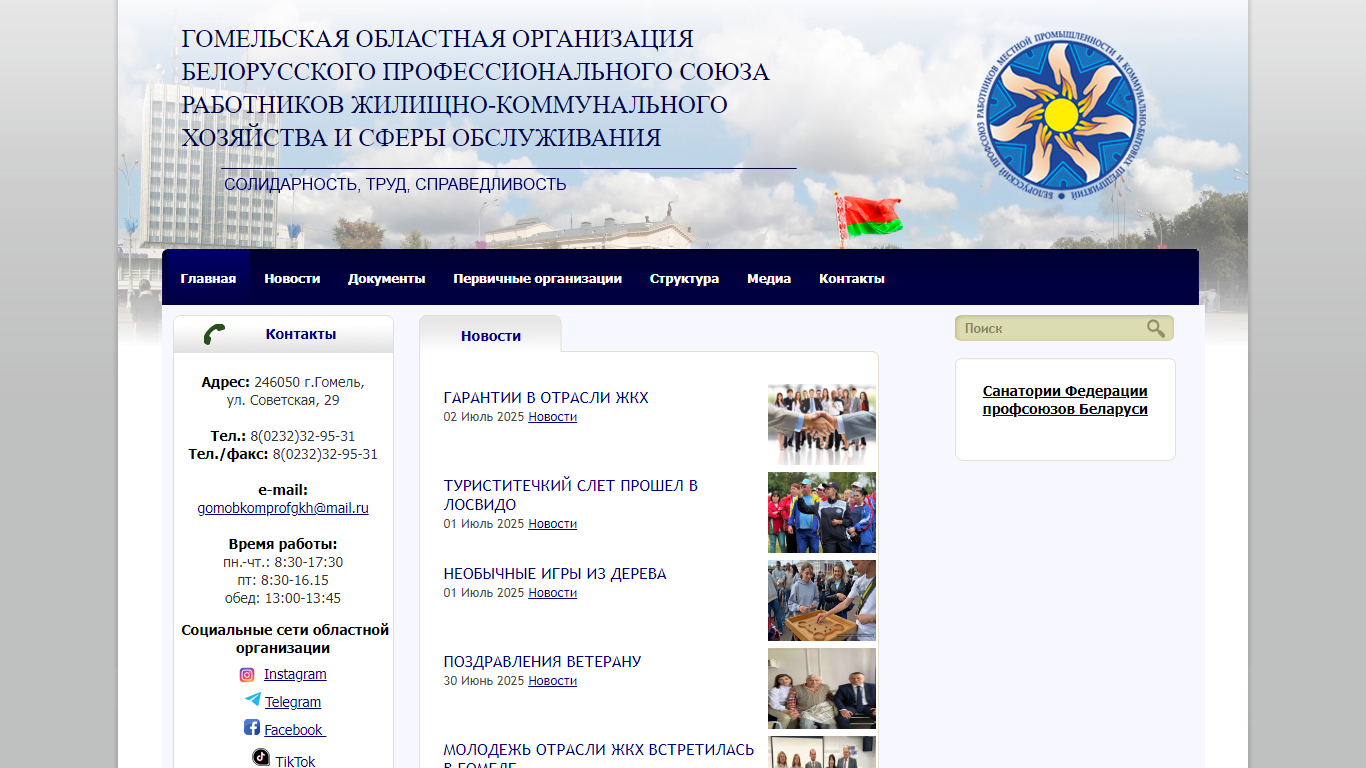This screenshot has height=768, width=1366.
Task: Open the Контакты menu item in navigation bar
Action: (852, 278)
